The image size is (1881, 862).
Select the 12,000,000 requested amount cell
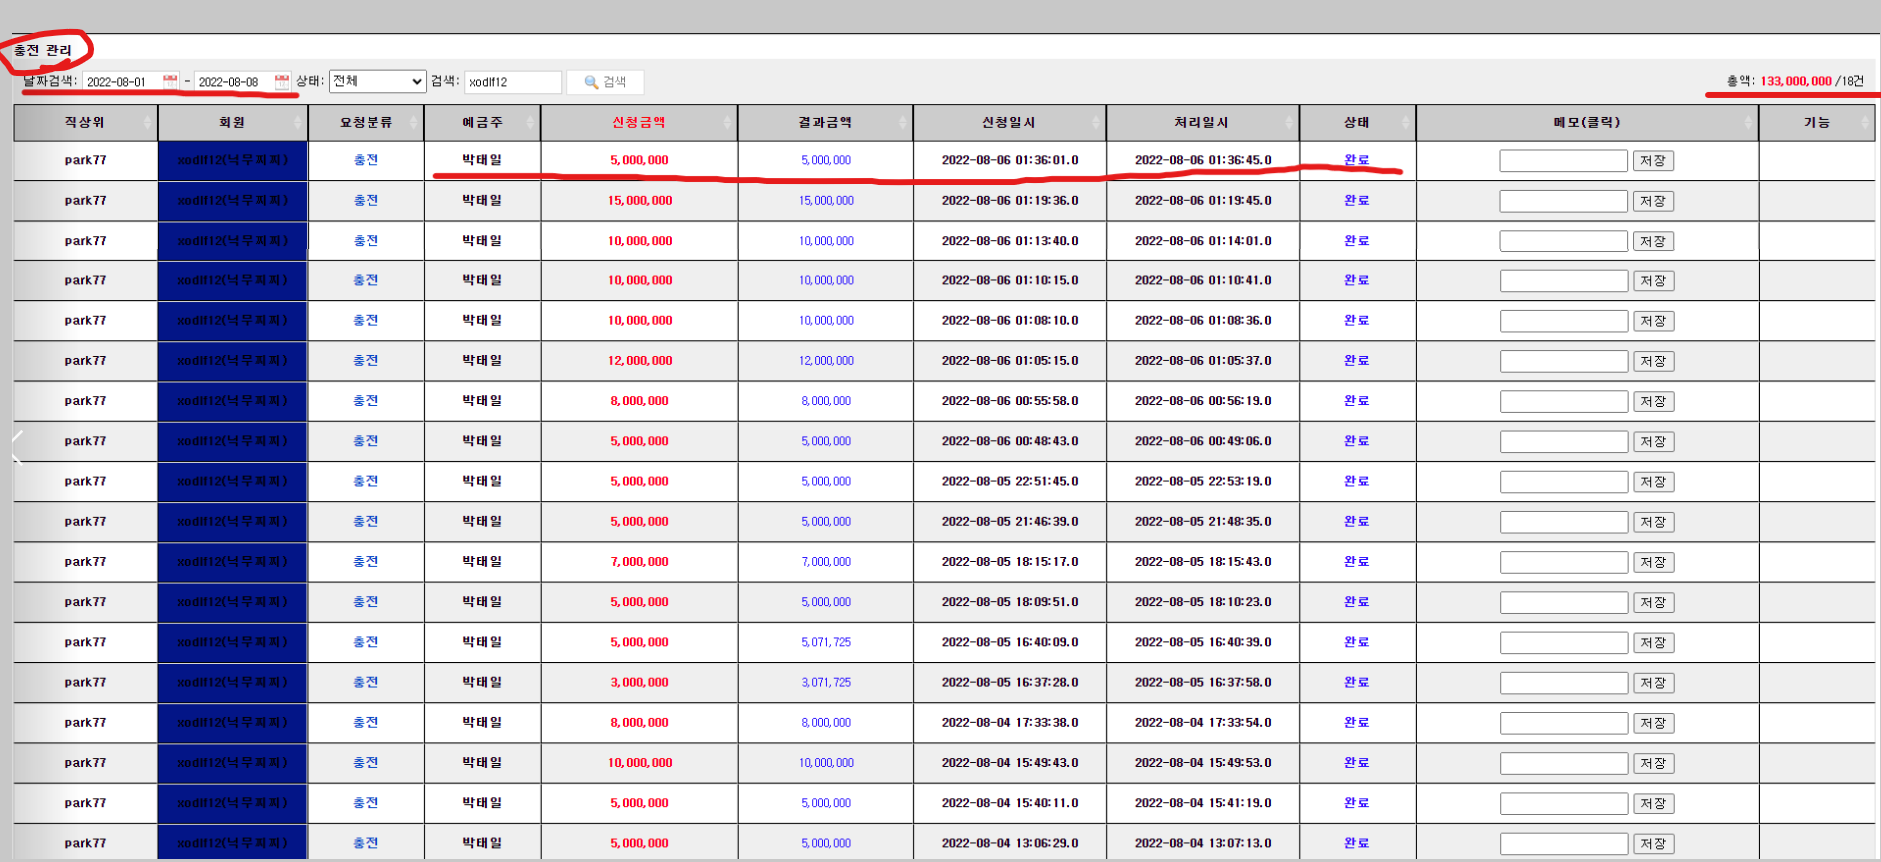(x=640, y=360)
